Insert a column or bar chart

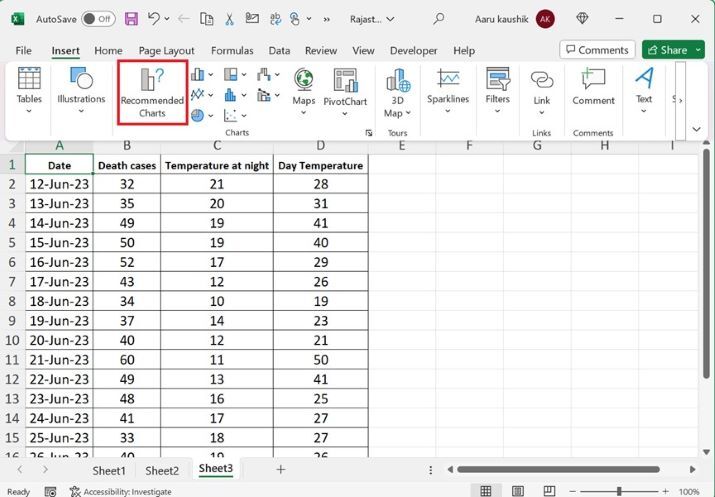click(x=197, y=74)
